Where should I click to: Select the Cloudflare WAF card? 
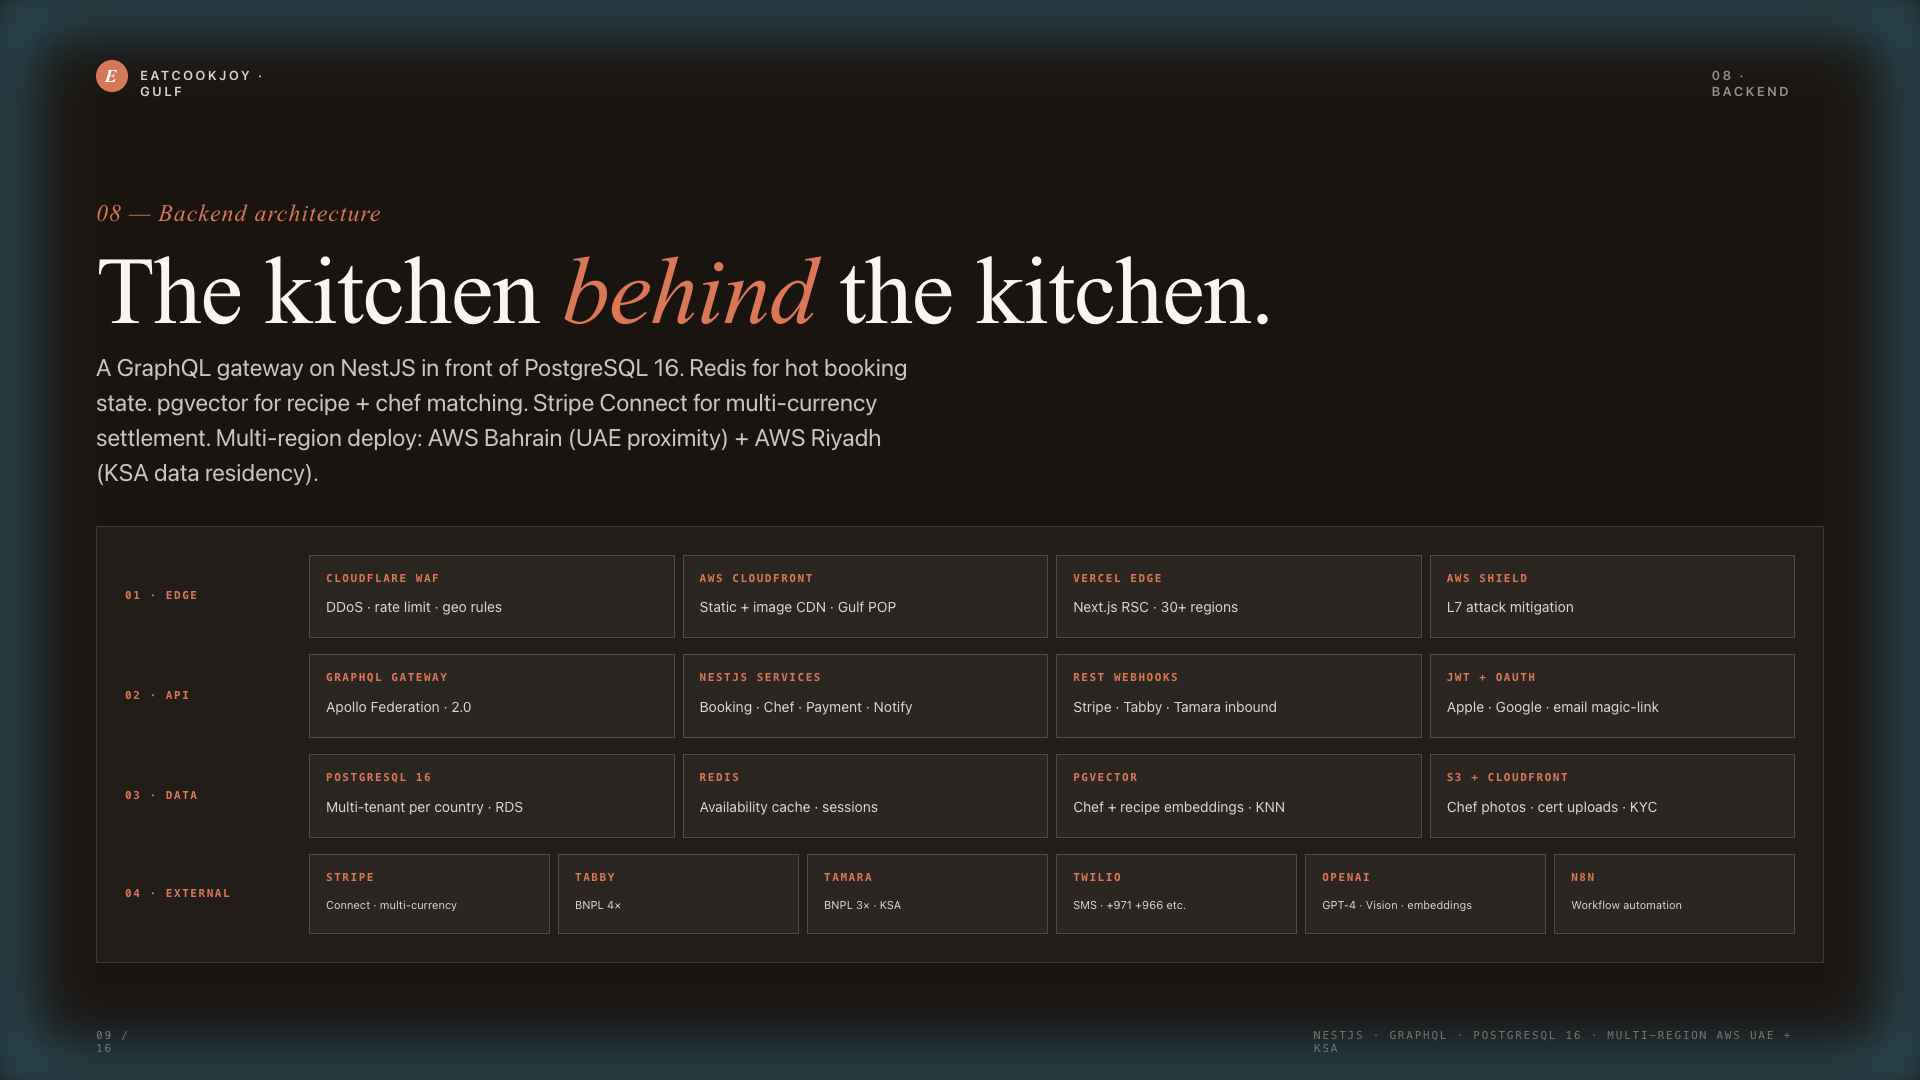(x=492, y=597)
